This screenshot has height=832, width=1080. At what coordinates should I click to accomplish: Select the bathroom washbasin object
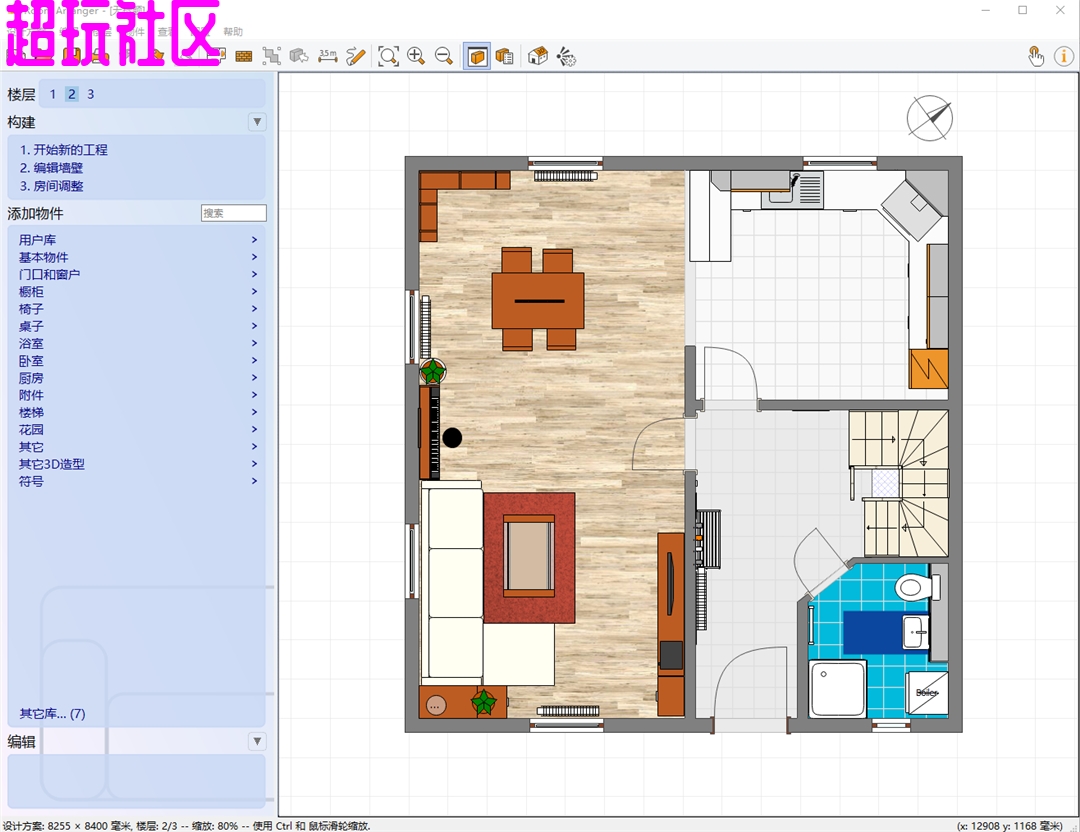point(915,632)
